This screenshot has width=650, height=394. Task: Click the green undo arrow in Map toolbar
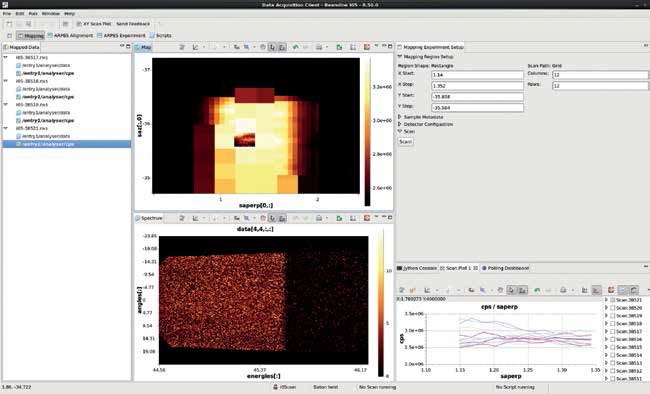296,47
